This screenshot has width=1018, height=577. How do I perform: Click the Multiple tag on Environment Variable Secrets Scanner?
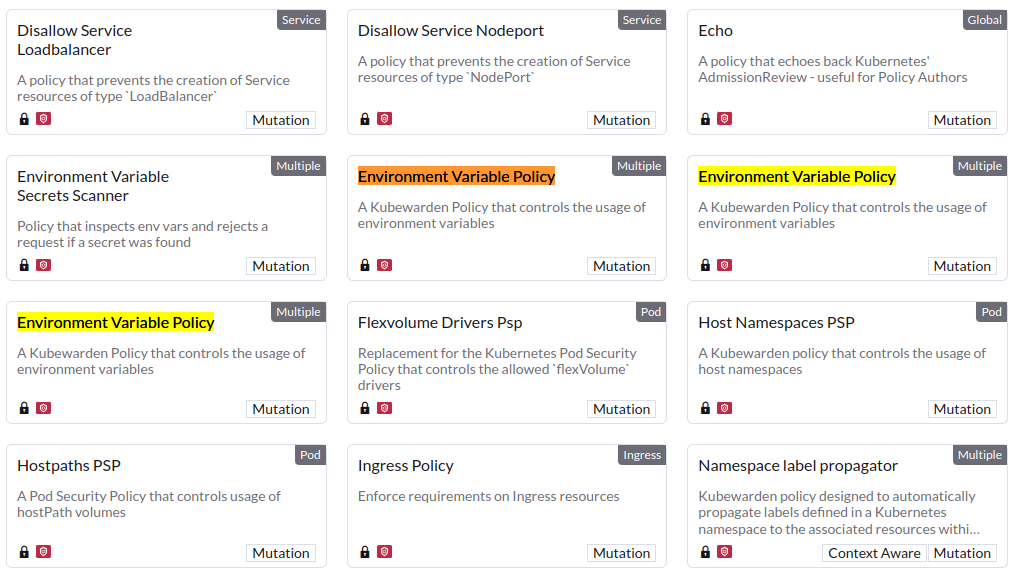tap(298, 165)
